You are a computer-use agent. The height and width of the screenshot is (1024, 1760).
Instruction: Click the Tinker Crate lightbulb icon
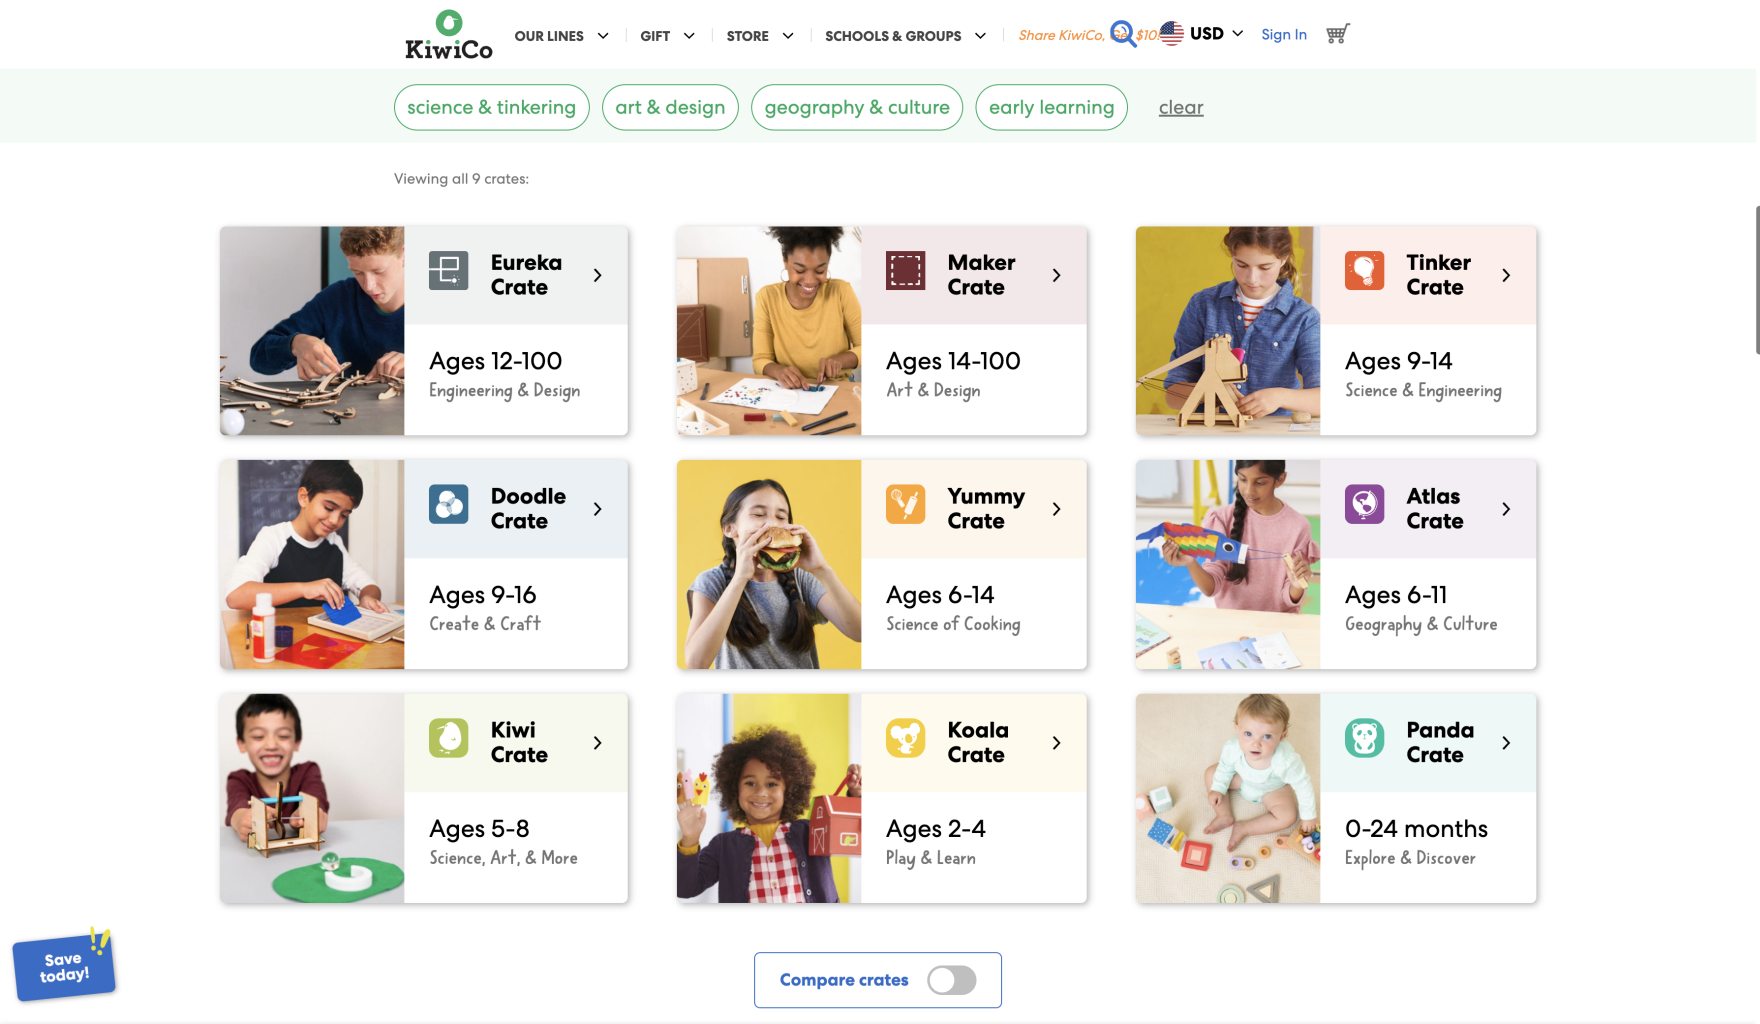(1365, 271)
